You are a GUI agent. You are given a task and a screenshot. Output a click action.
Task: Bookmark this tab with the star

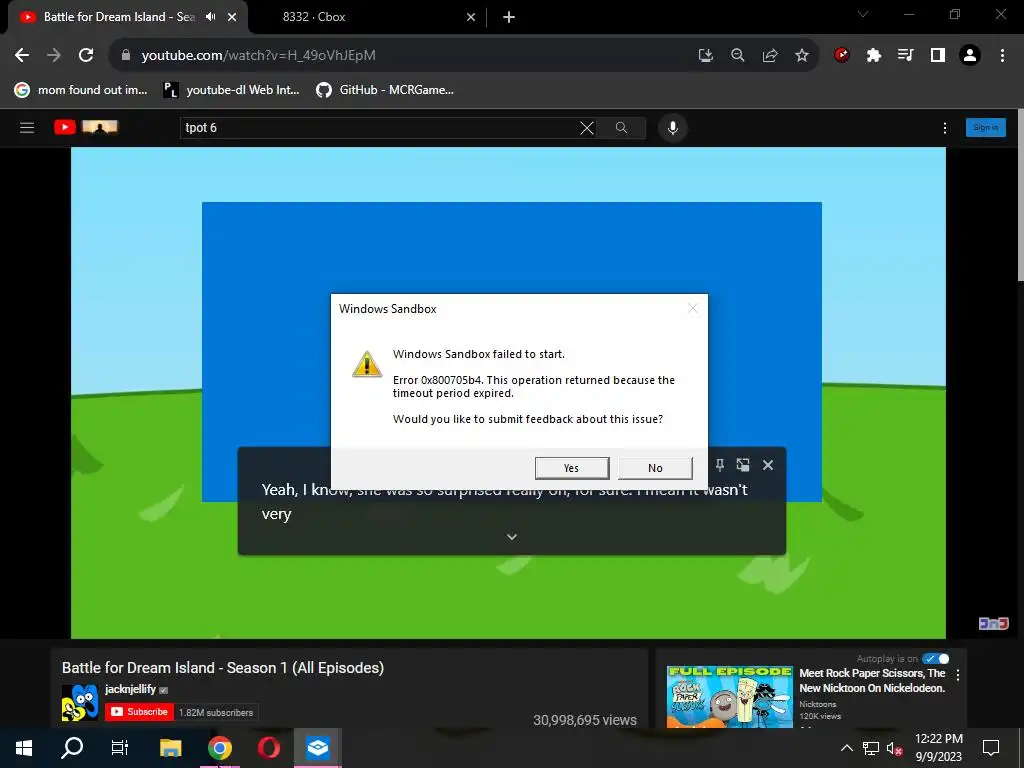click(802, 56)
